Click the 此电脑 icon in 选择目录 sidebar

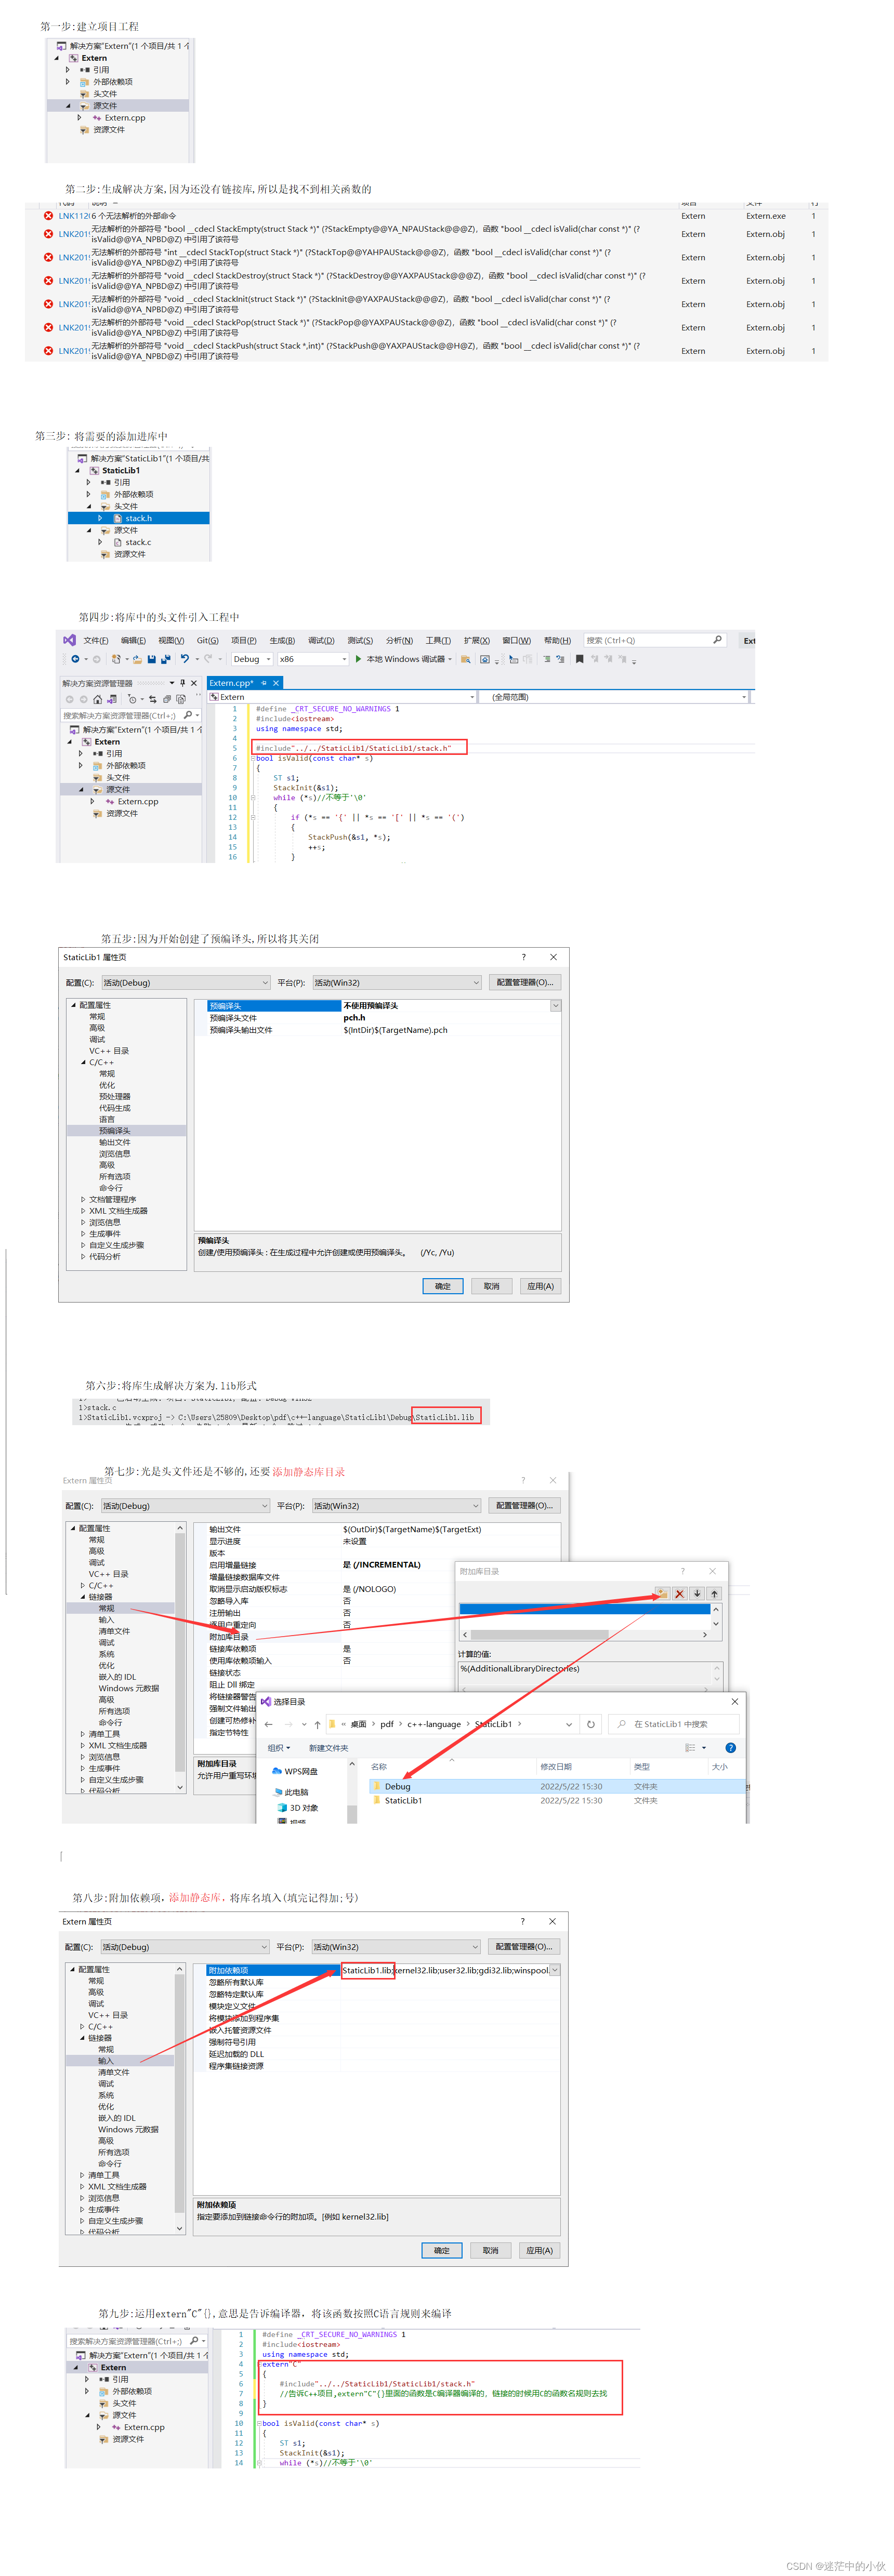pos(277,1792)
